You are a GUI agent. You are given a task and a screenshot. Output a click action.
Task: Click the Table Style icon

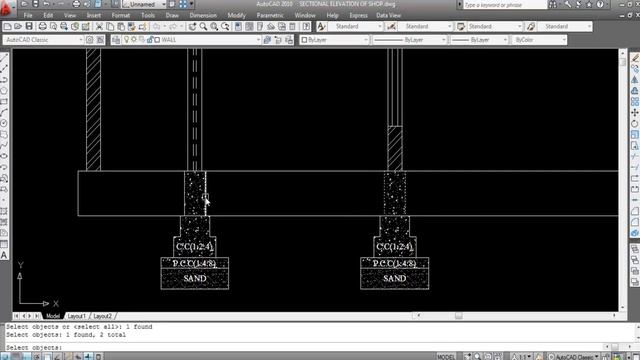coord(461,27)
